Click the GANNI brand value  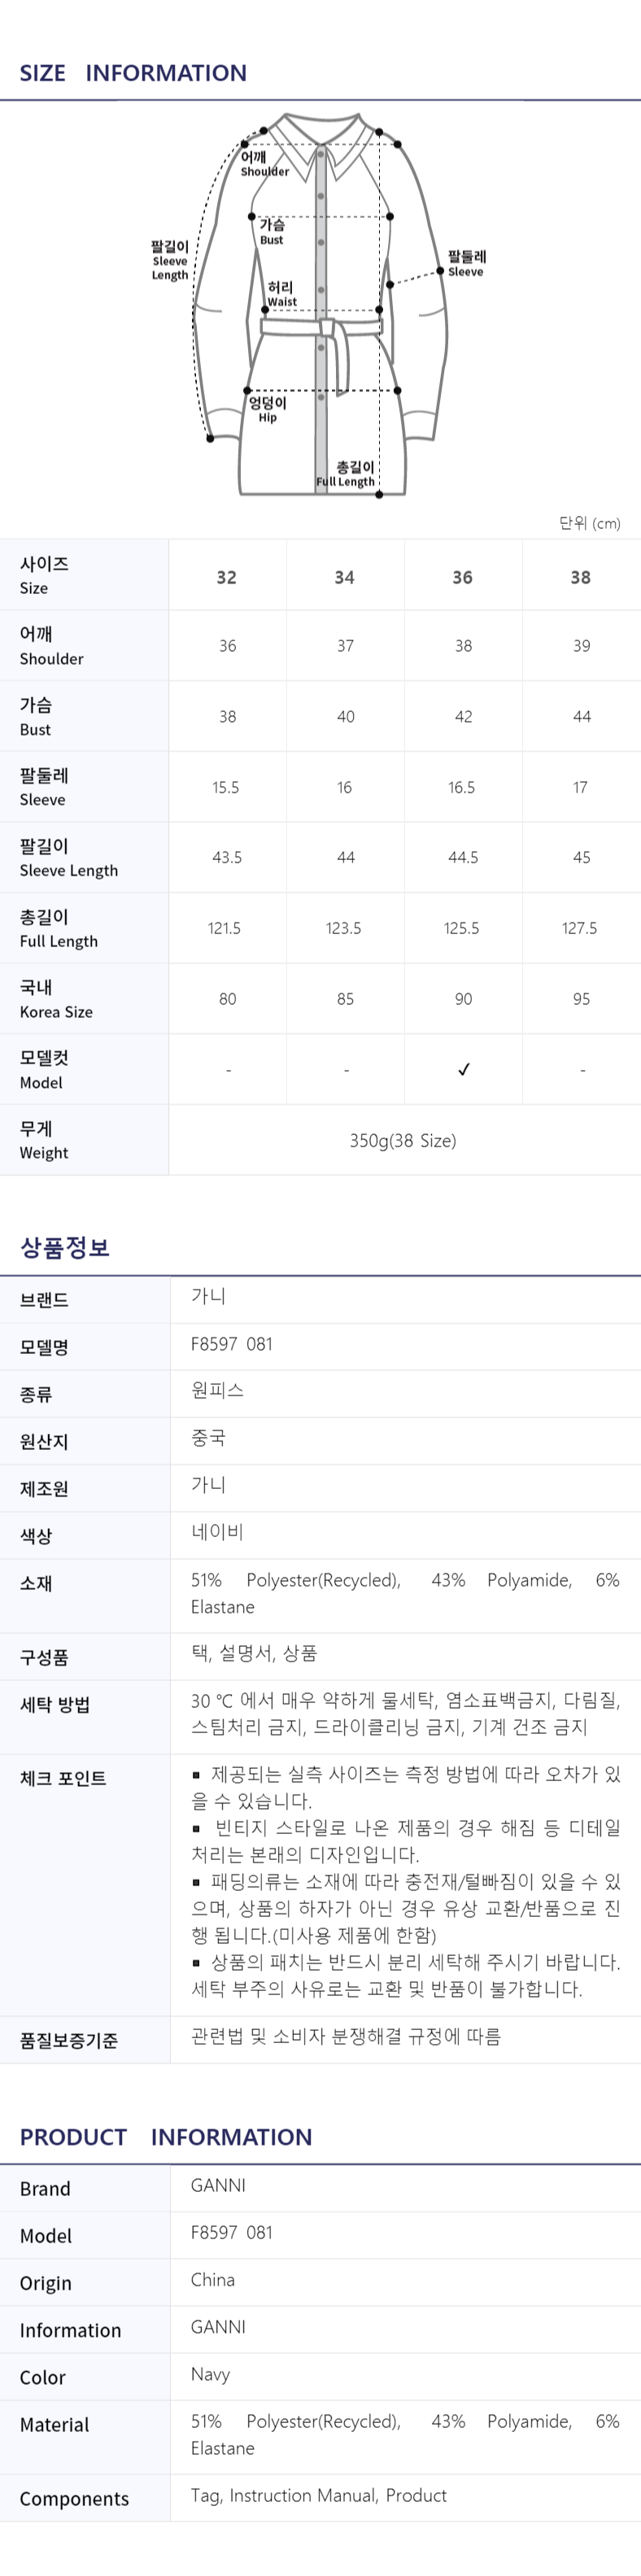218,2185
